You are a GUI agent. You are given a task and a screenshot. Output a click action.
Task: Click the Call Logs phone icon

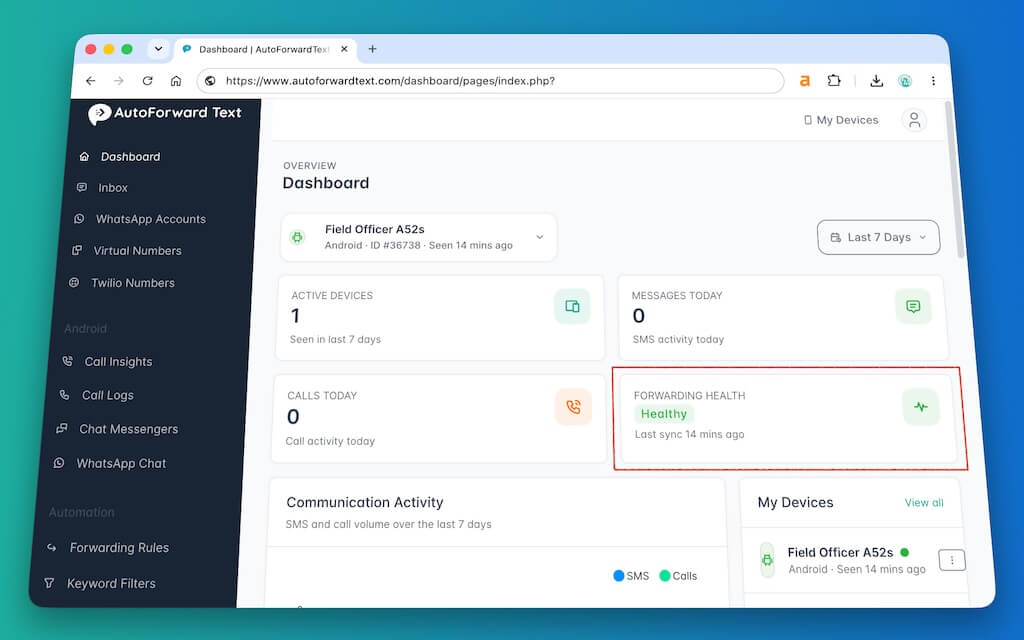pos(64,394)
